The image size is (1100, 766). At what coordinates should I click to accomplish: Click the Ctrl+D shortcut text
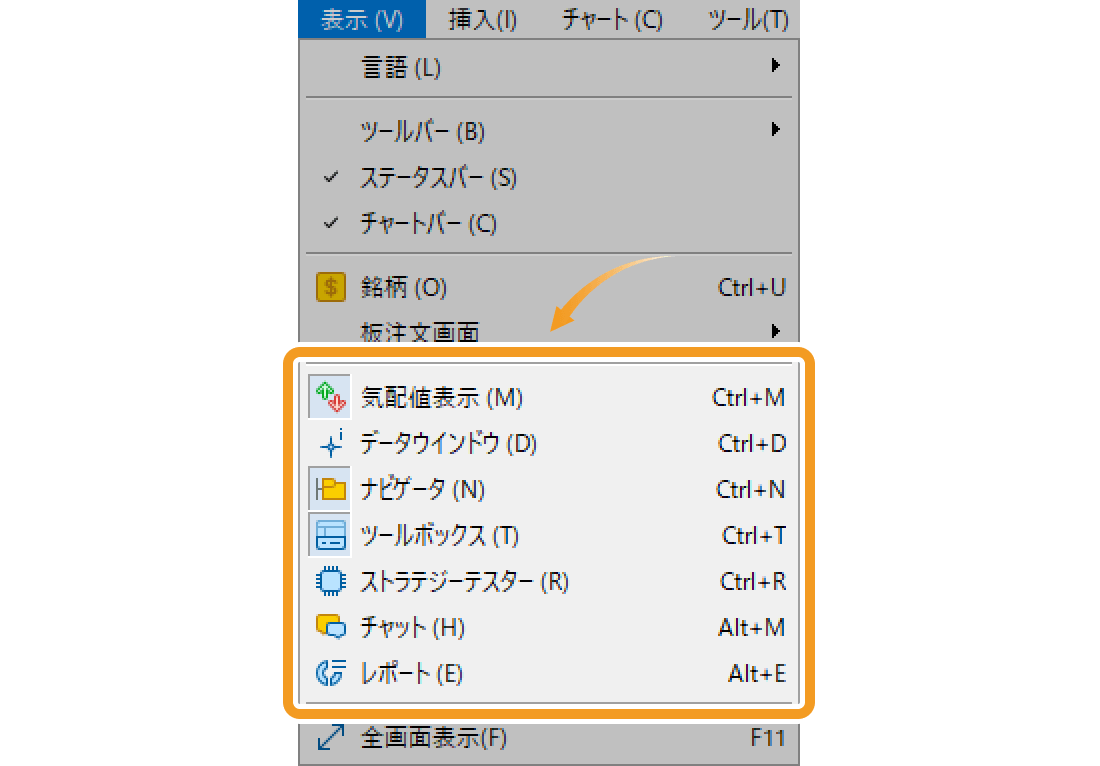[751, 443]
